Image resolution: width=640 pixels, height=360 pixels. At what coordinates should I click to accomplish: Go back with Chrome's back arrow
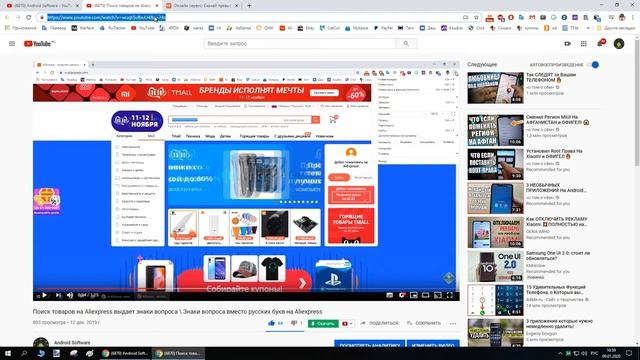click(x=7, y=18)
